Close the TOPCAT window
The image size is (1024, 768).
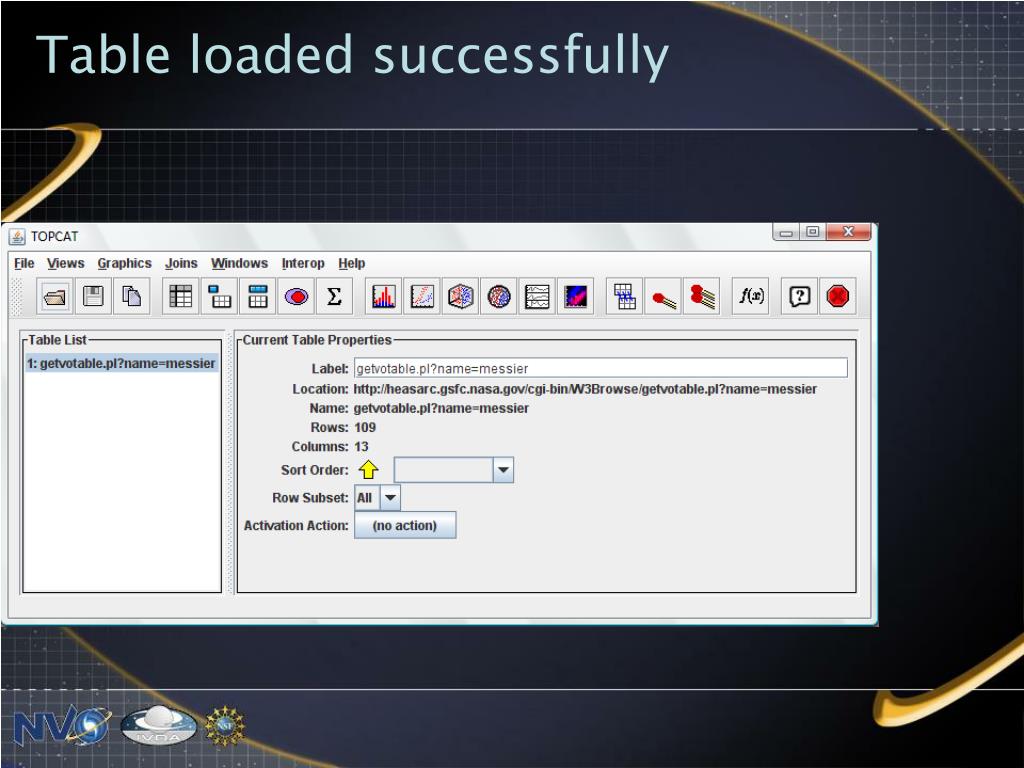click(848, 232)
